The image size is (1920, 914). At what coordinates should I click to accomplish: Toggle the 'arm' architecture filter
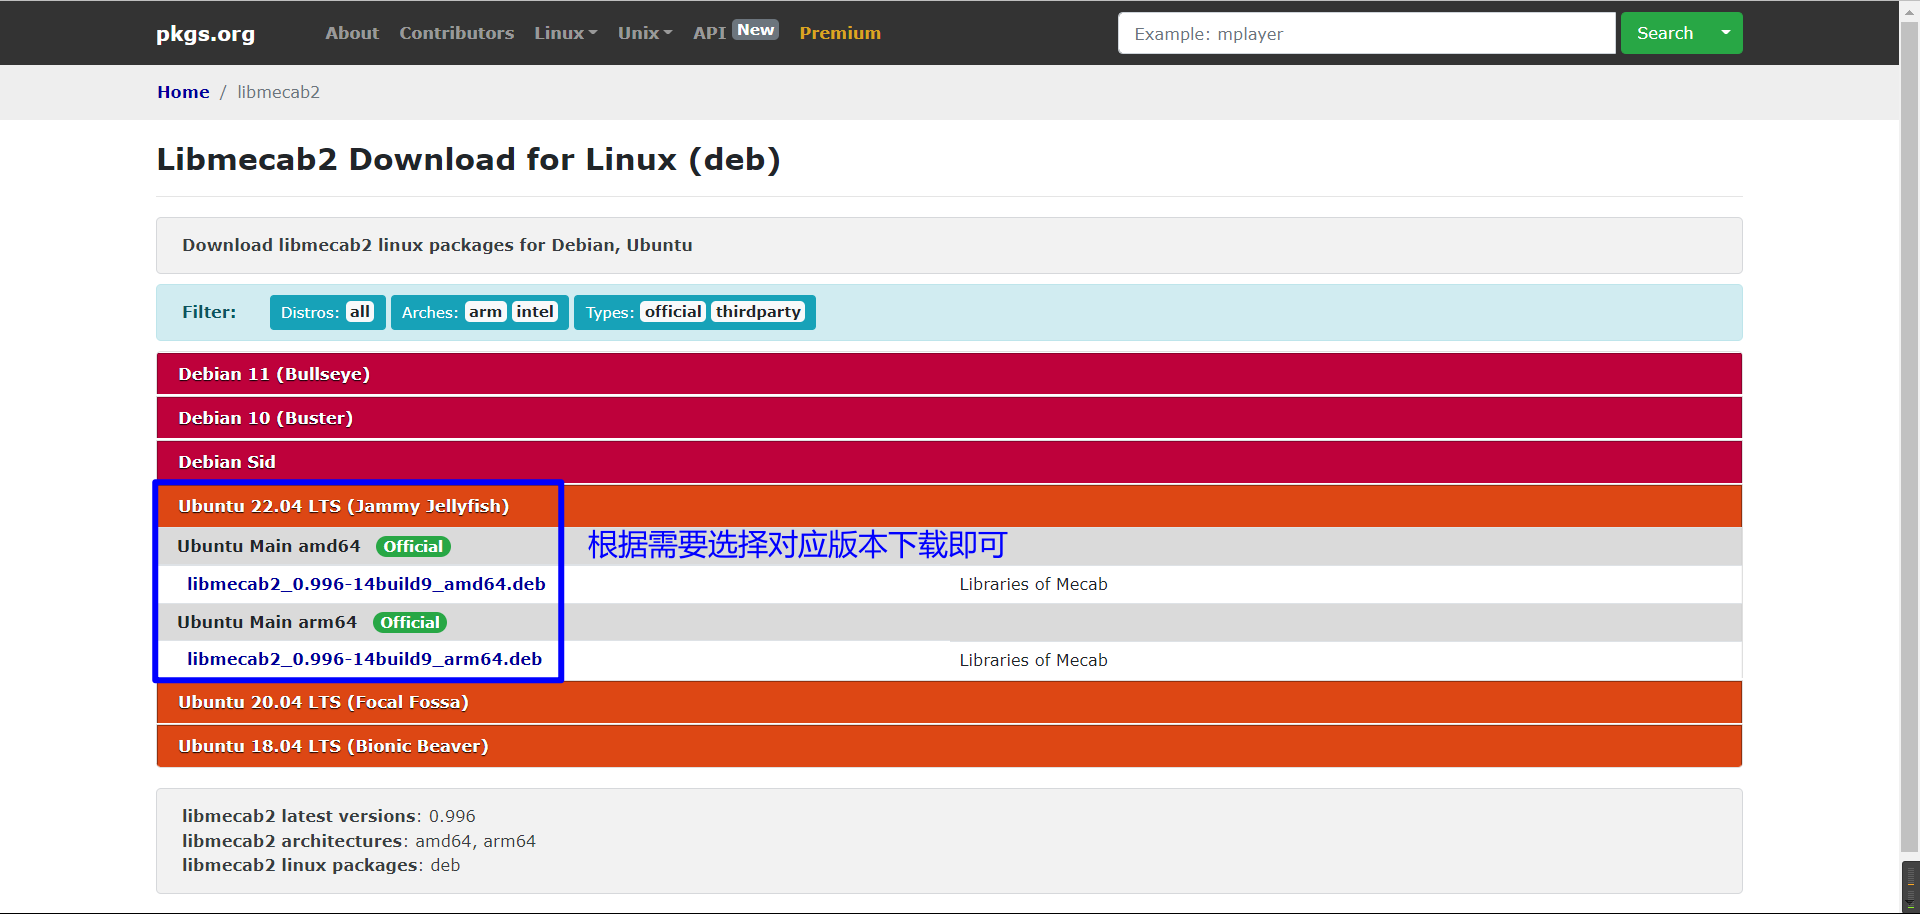click(485, 311)
